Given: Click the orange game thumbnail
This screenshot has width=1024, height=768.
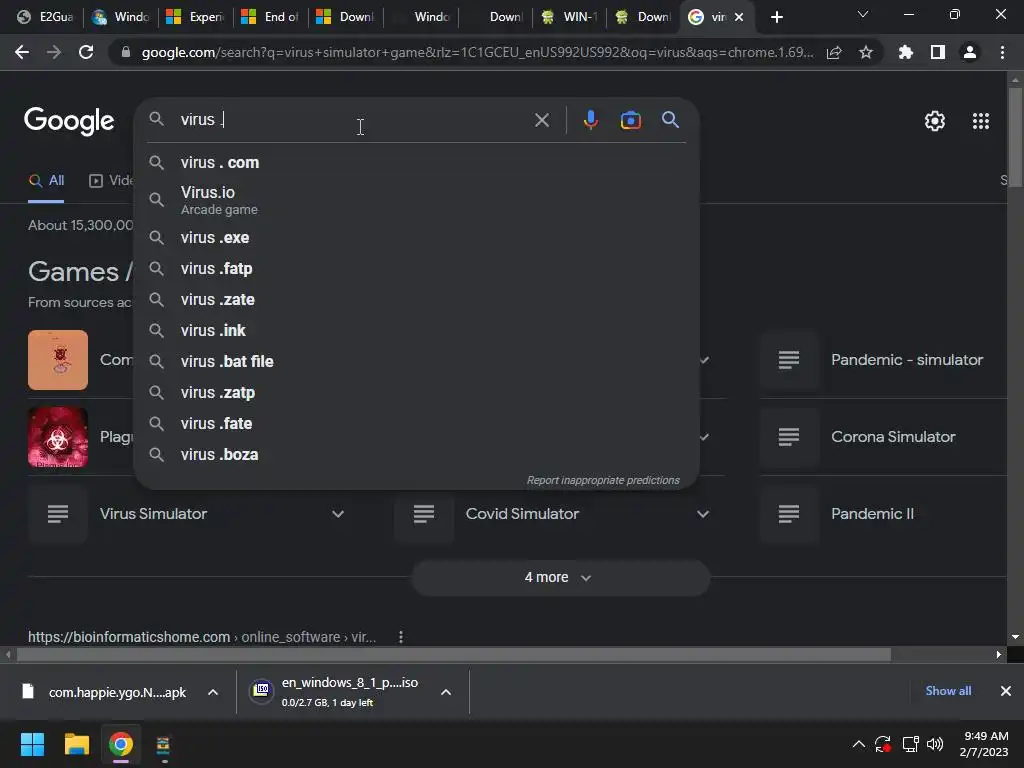Looking at the screenshot, I should 57,360.
